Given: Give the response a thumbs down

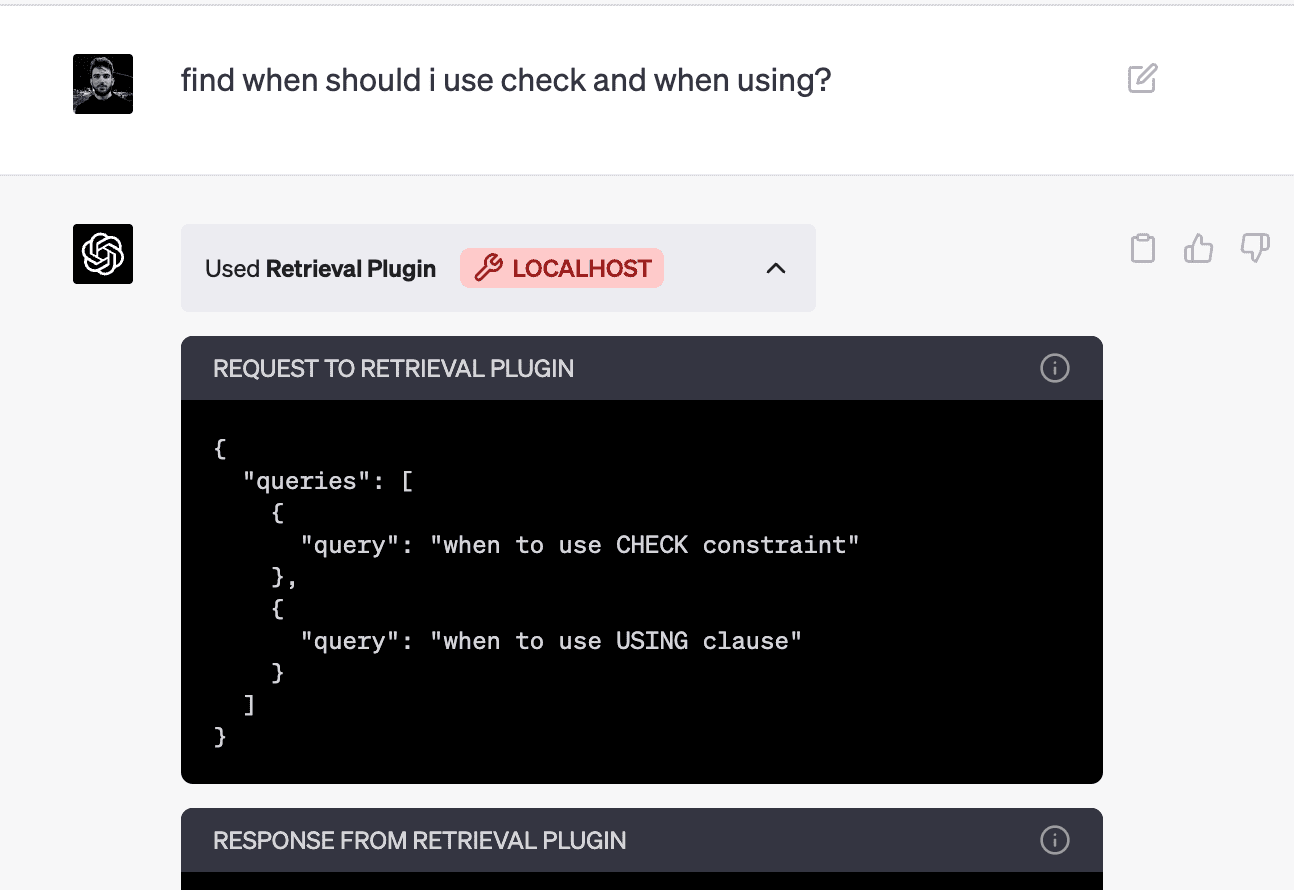Looking at the screenshot, I should [1255, 248].
